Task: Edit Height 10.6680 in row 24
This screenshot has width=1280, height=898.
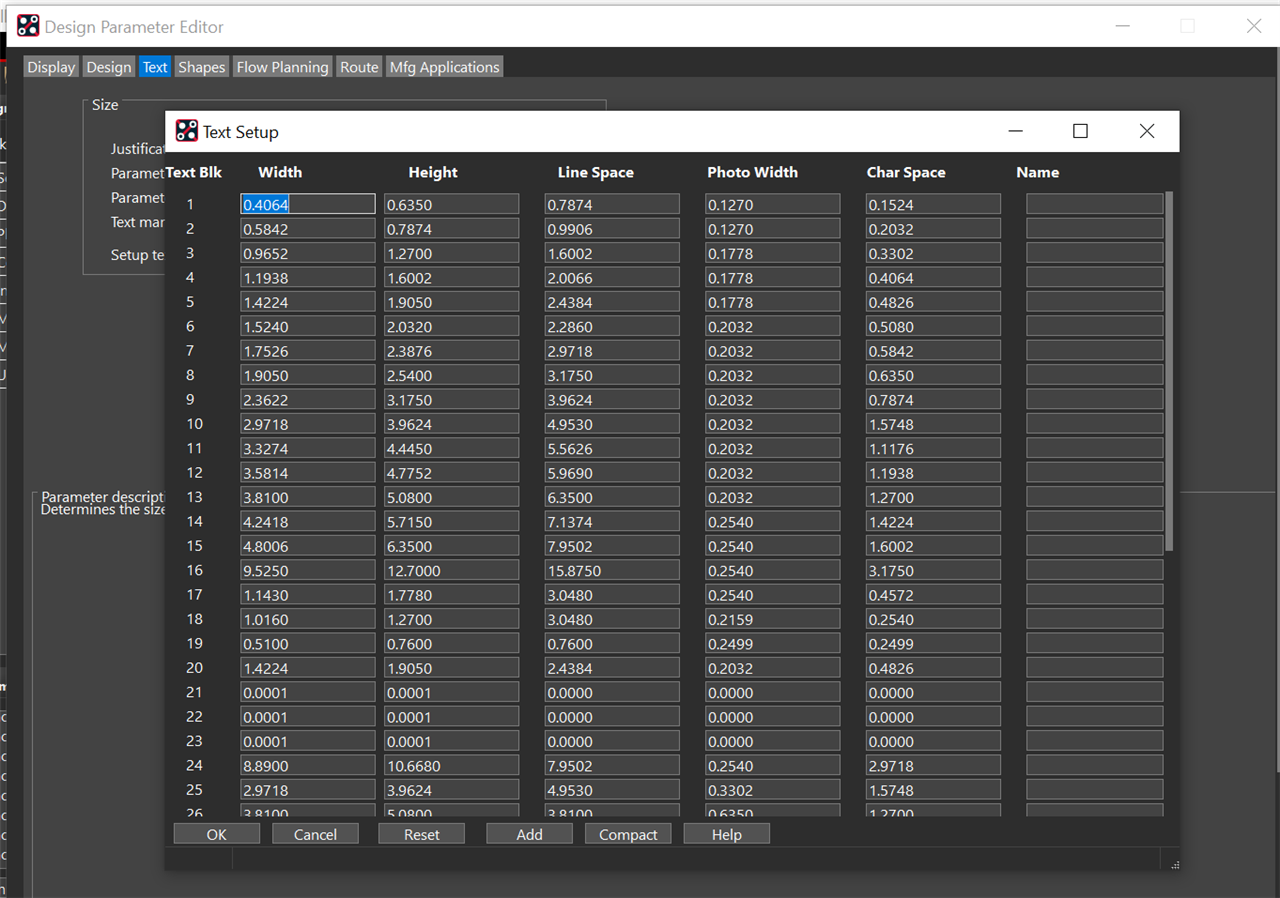Action: coord(452,765)
